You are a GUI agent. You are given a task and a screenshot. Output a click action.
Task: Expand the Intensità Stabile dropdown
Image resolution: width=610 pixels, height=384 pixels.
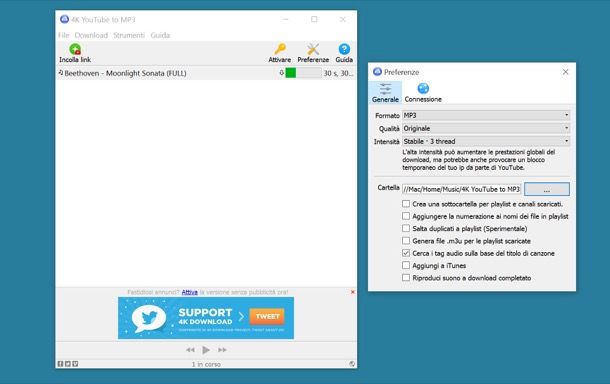click(486, 141)
